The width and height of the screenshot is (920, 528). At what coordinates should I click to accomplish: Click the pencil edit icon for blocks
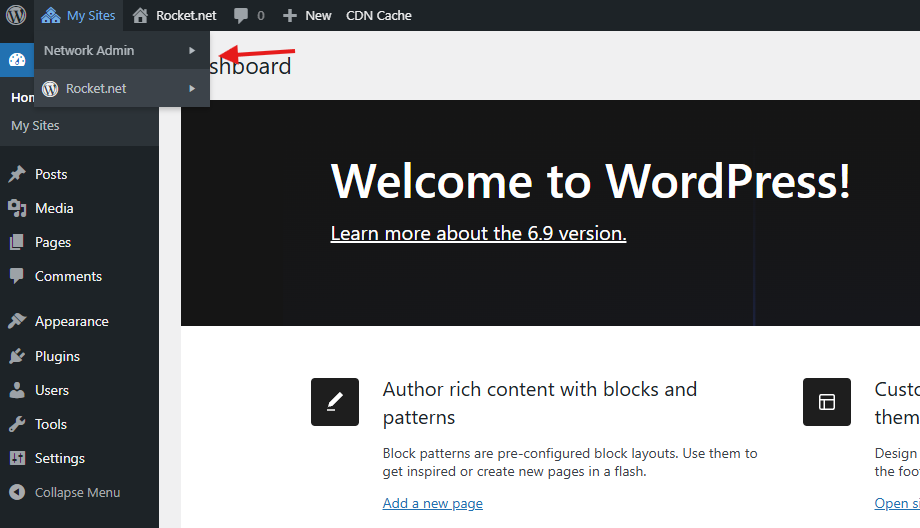click(335, 402)
